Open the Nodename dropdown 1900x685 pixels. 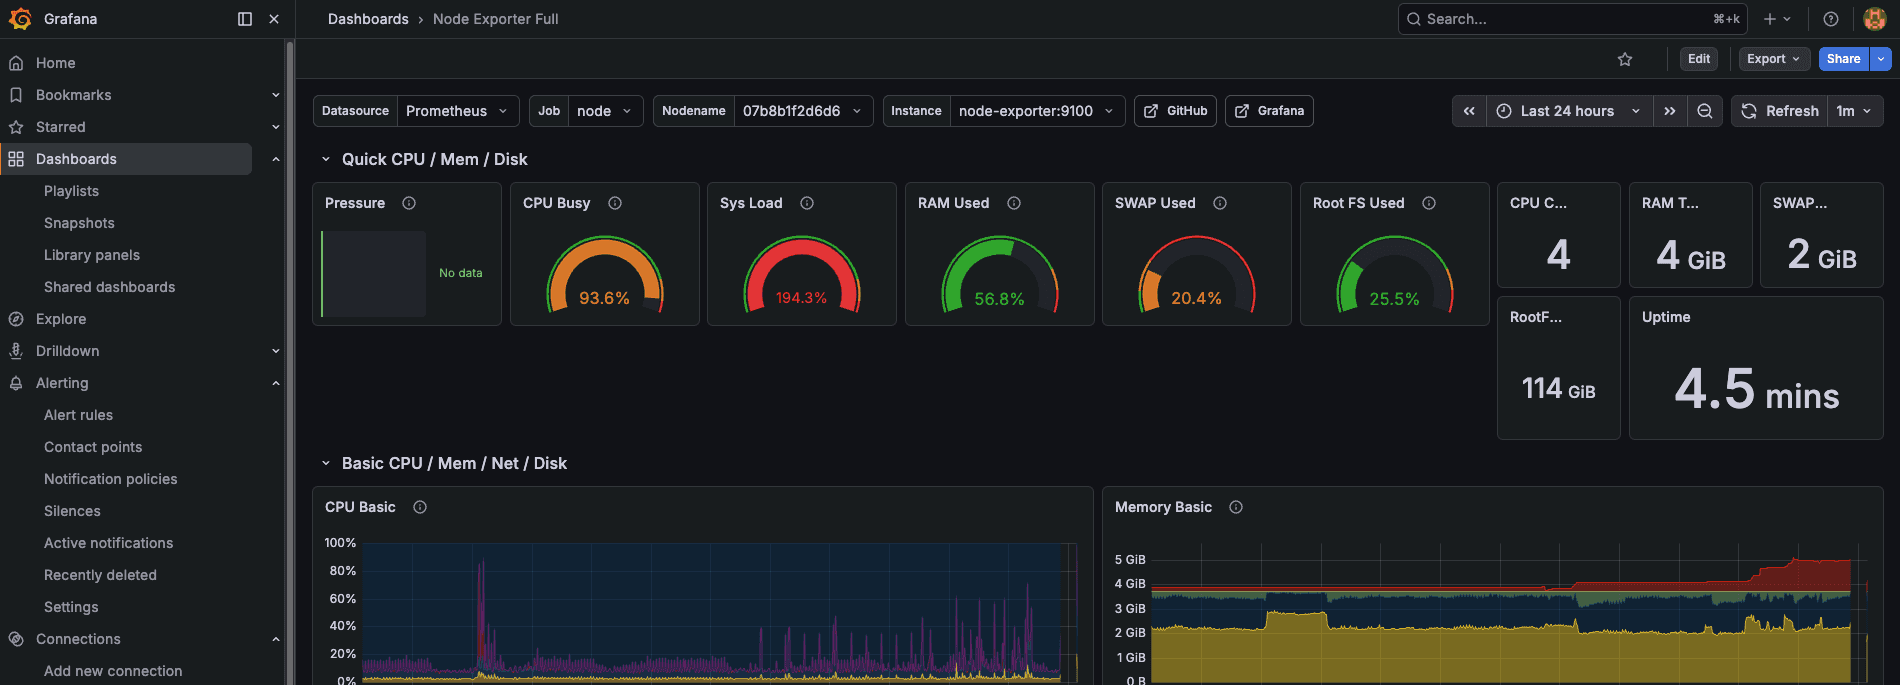803,111
